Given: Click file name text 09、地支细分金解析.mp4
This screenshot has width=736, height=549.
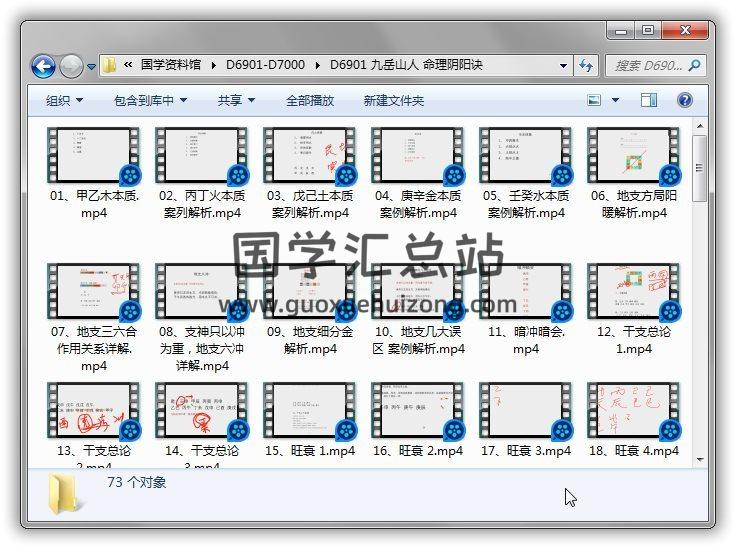Looking at the screenshot, I should click(x=310, y=340).
